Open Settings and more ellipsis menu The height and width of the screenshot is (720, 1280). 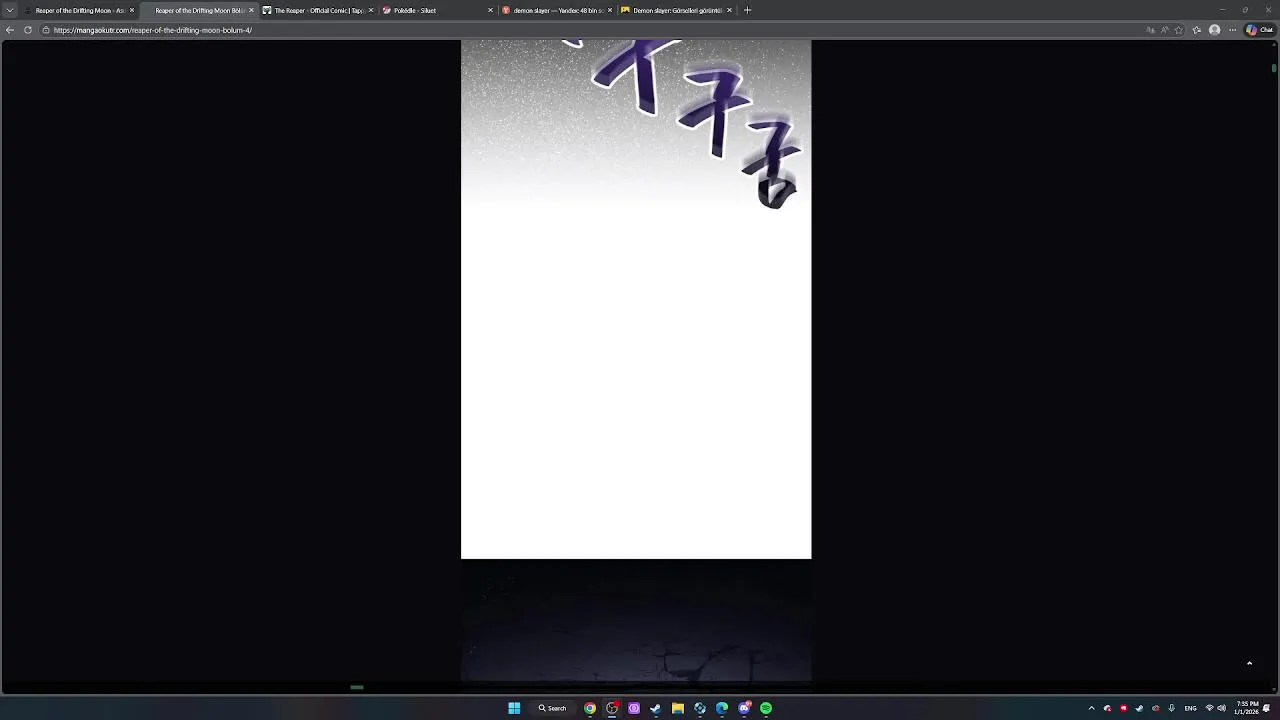[1232, 30]
